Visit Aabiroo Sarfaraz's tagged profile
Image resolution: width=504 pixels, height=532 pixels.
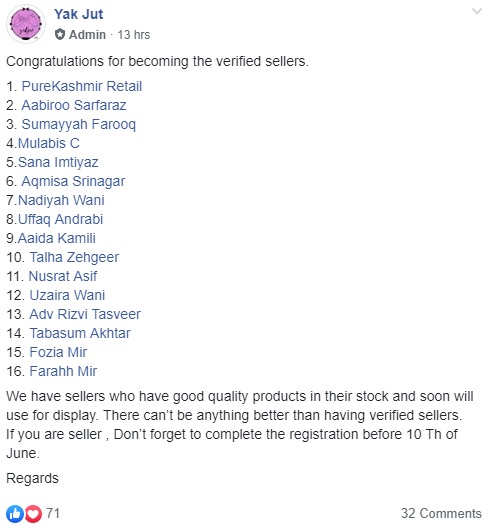point(74,105)
